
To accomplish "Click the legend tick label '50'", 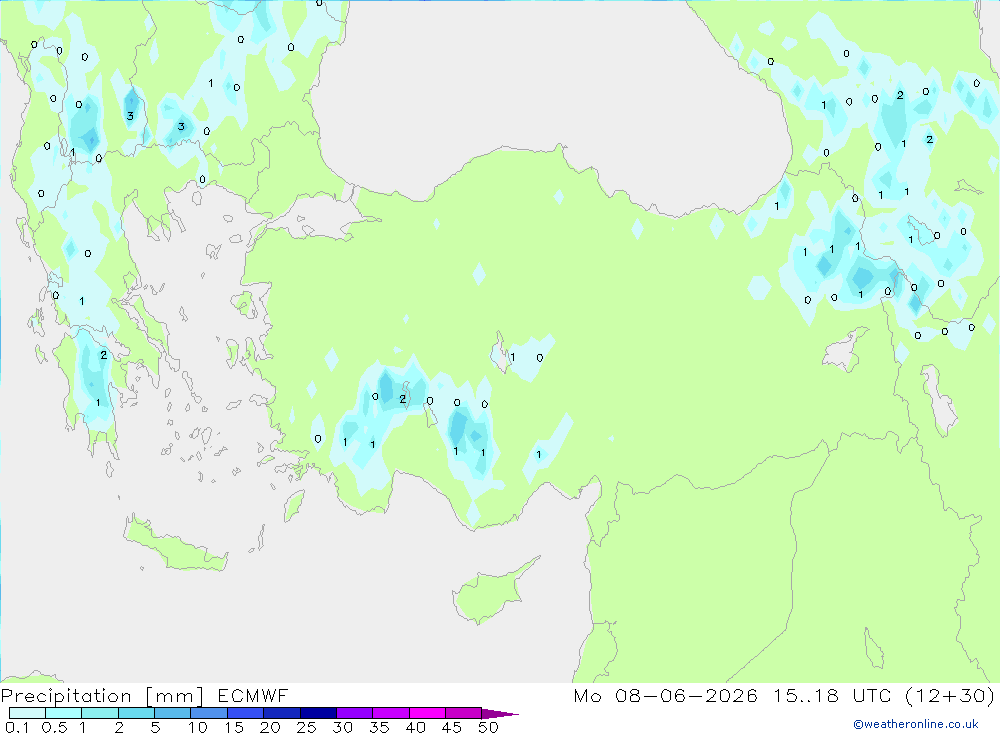I will [488, 727].
